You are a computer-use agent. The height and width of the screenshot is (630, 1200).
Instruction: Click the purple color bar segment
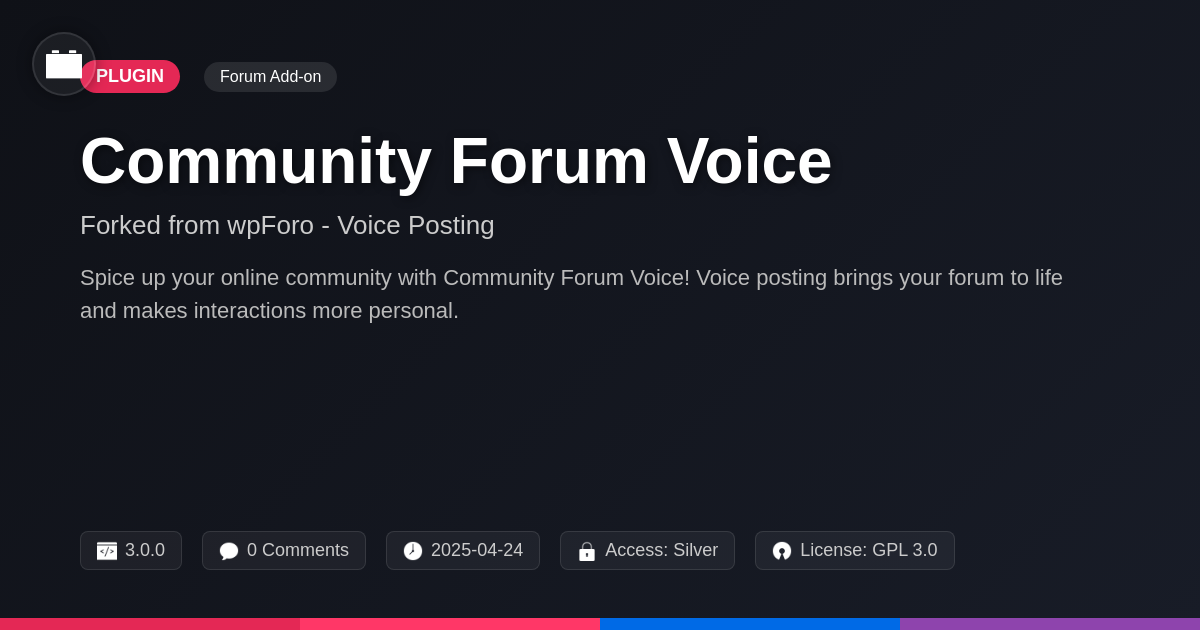[x=1050, y=624]
